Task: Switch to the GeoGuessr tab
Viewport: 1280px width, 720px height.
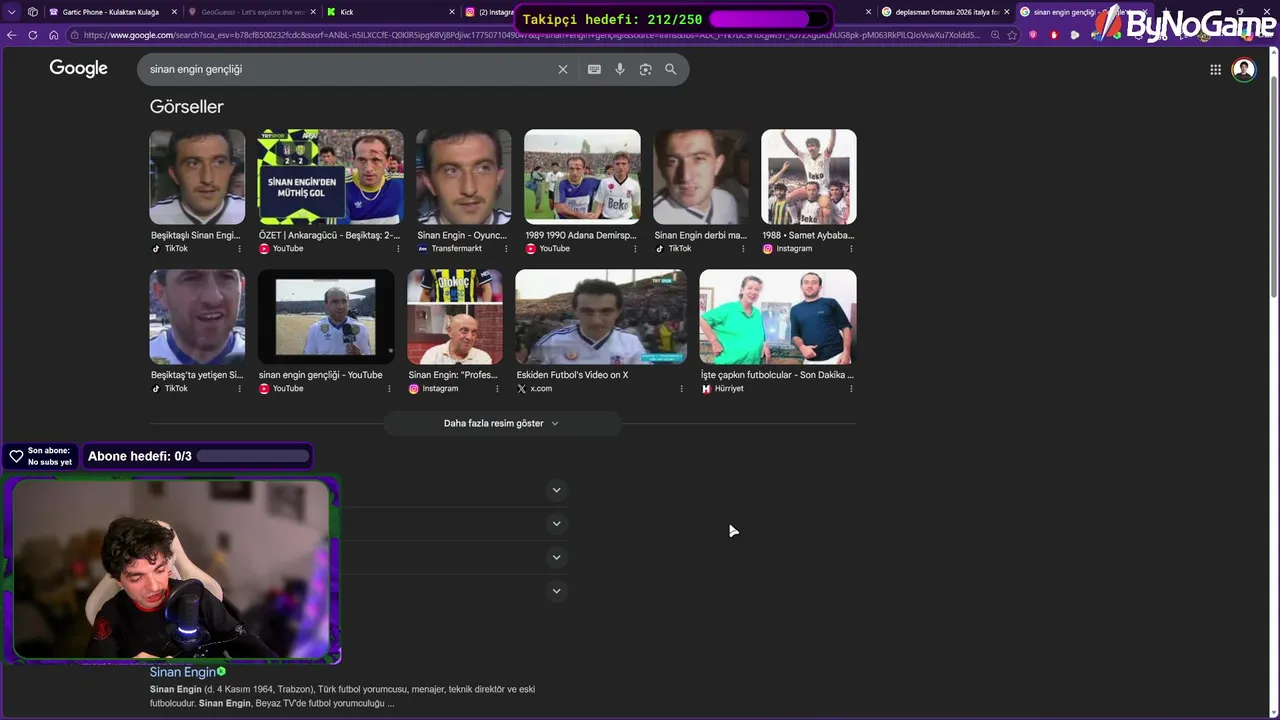Action: click(x=253, y=12)
